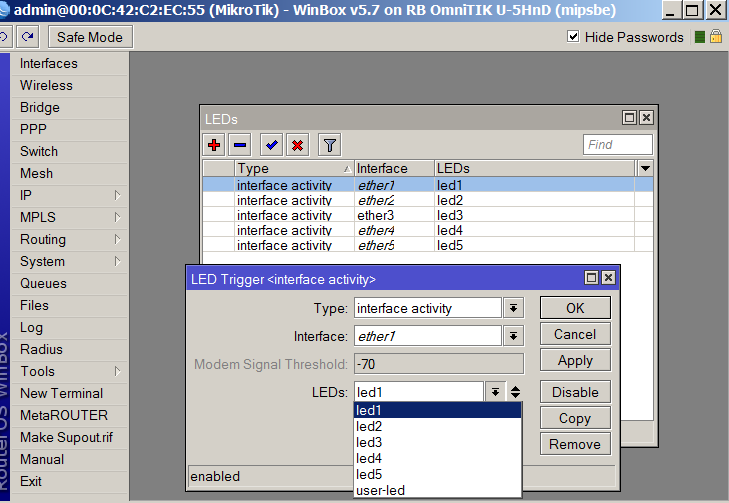Collapse the LEDs dropdown list arrow
The height and width of the screenshot is (503, 729).
click(496, 392)
